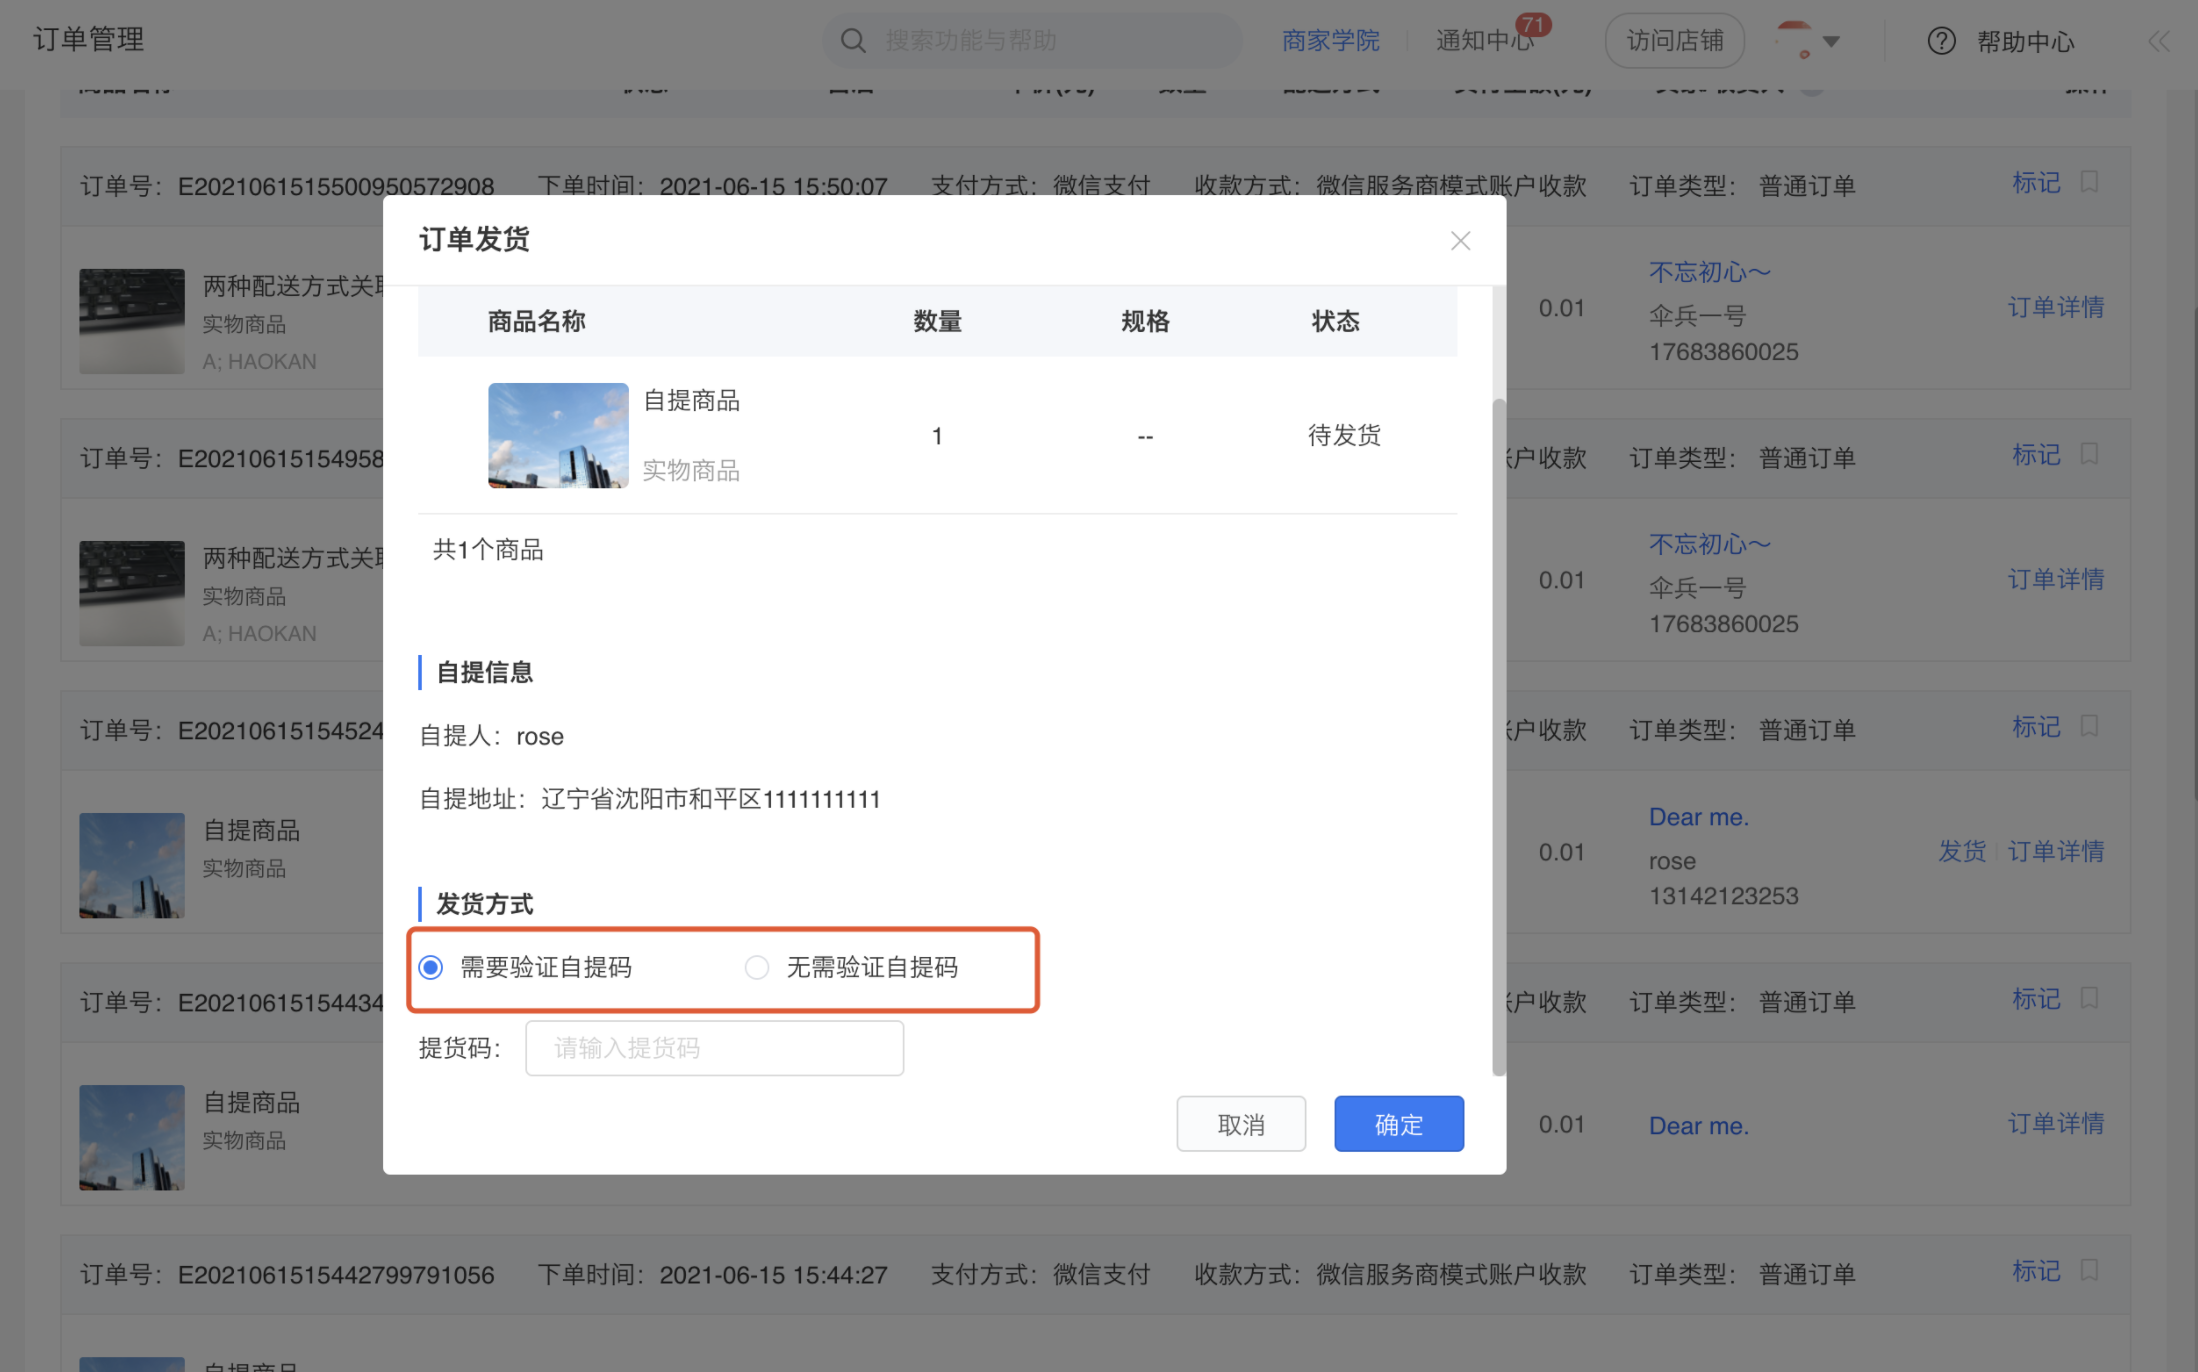Click the phone number 13142123253
This screenshot has height=1372, width=2198.
tap(1723, 896)
